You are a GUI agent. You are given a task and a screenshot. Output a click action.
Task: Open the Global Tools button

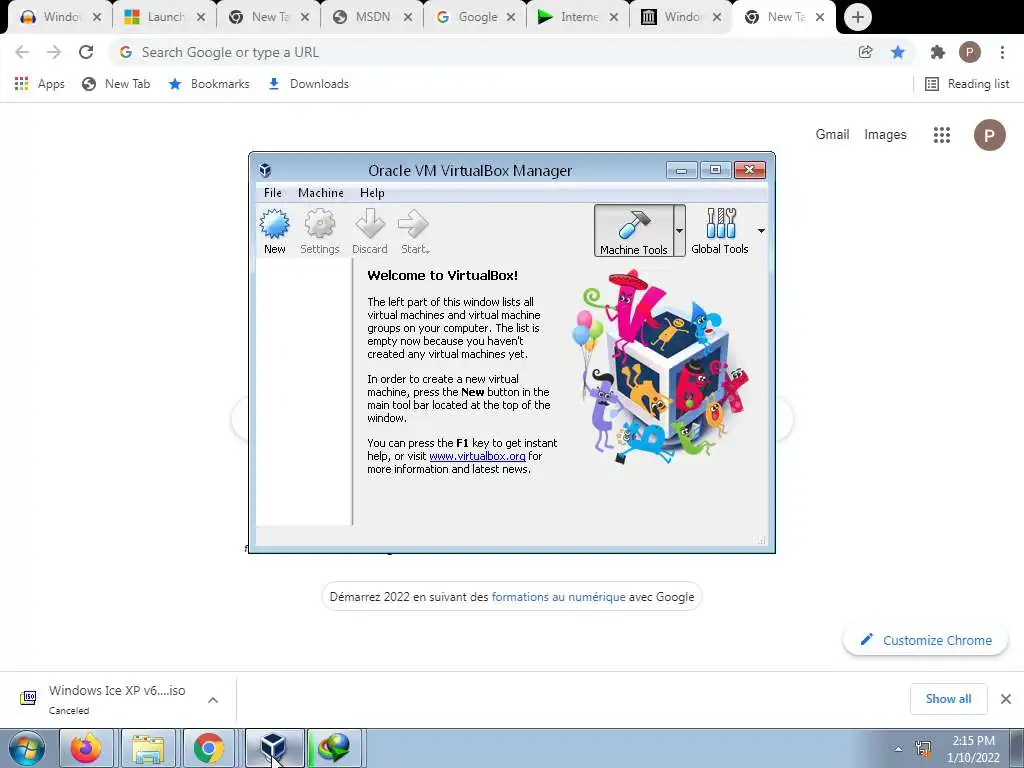pos(720,231)
